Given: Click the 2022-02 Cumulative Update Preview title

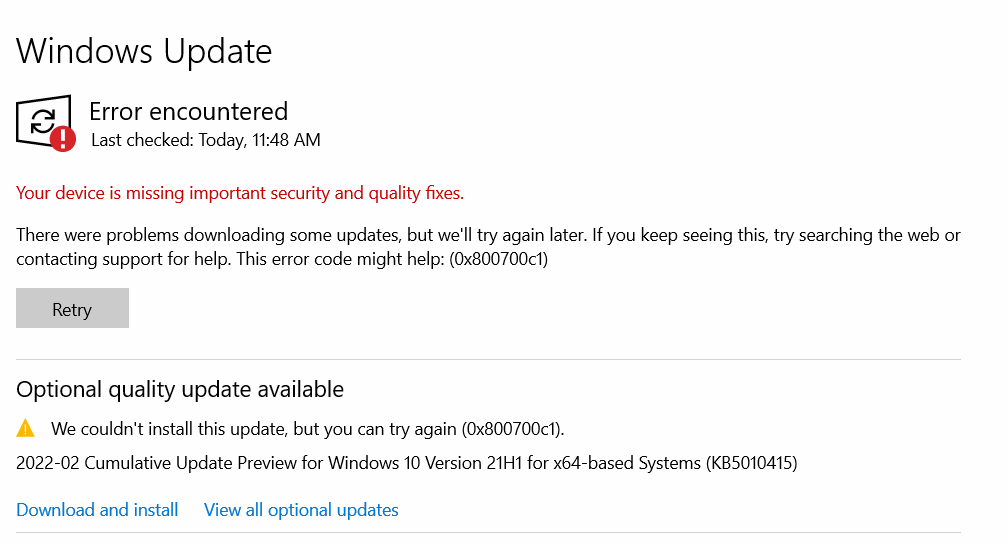Looking at the screenshot, I should 407,463.
